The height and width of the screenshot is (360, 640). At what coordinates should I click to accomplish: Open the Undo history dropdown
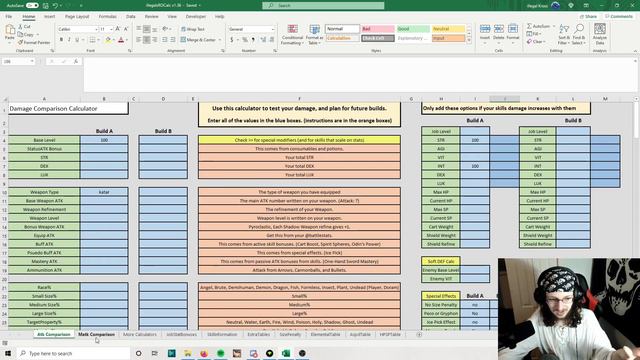(x=61, y=6)
